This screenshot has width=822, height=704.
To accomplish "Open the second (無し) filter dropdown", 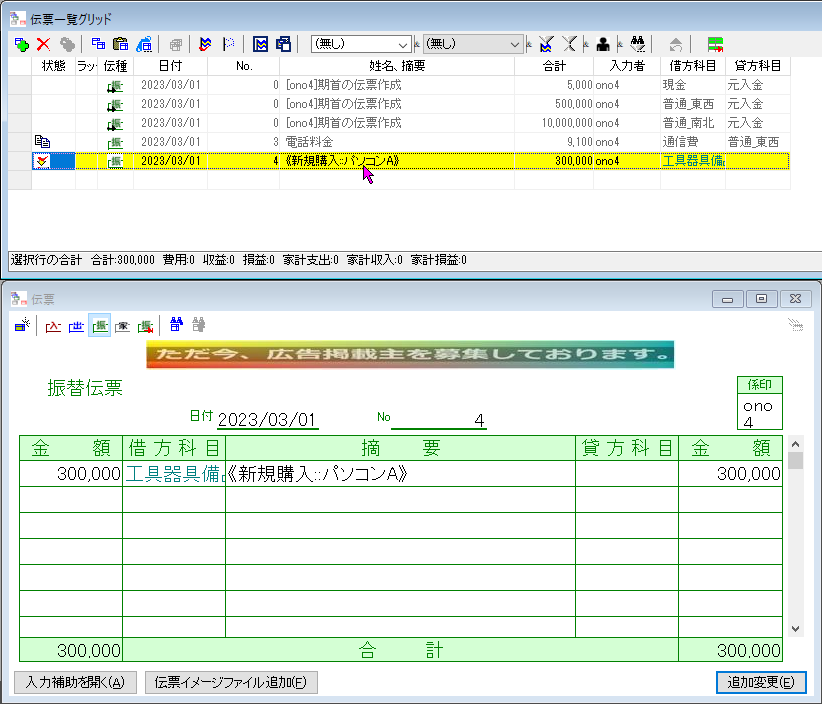I will [473, 45].
